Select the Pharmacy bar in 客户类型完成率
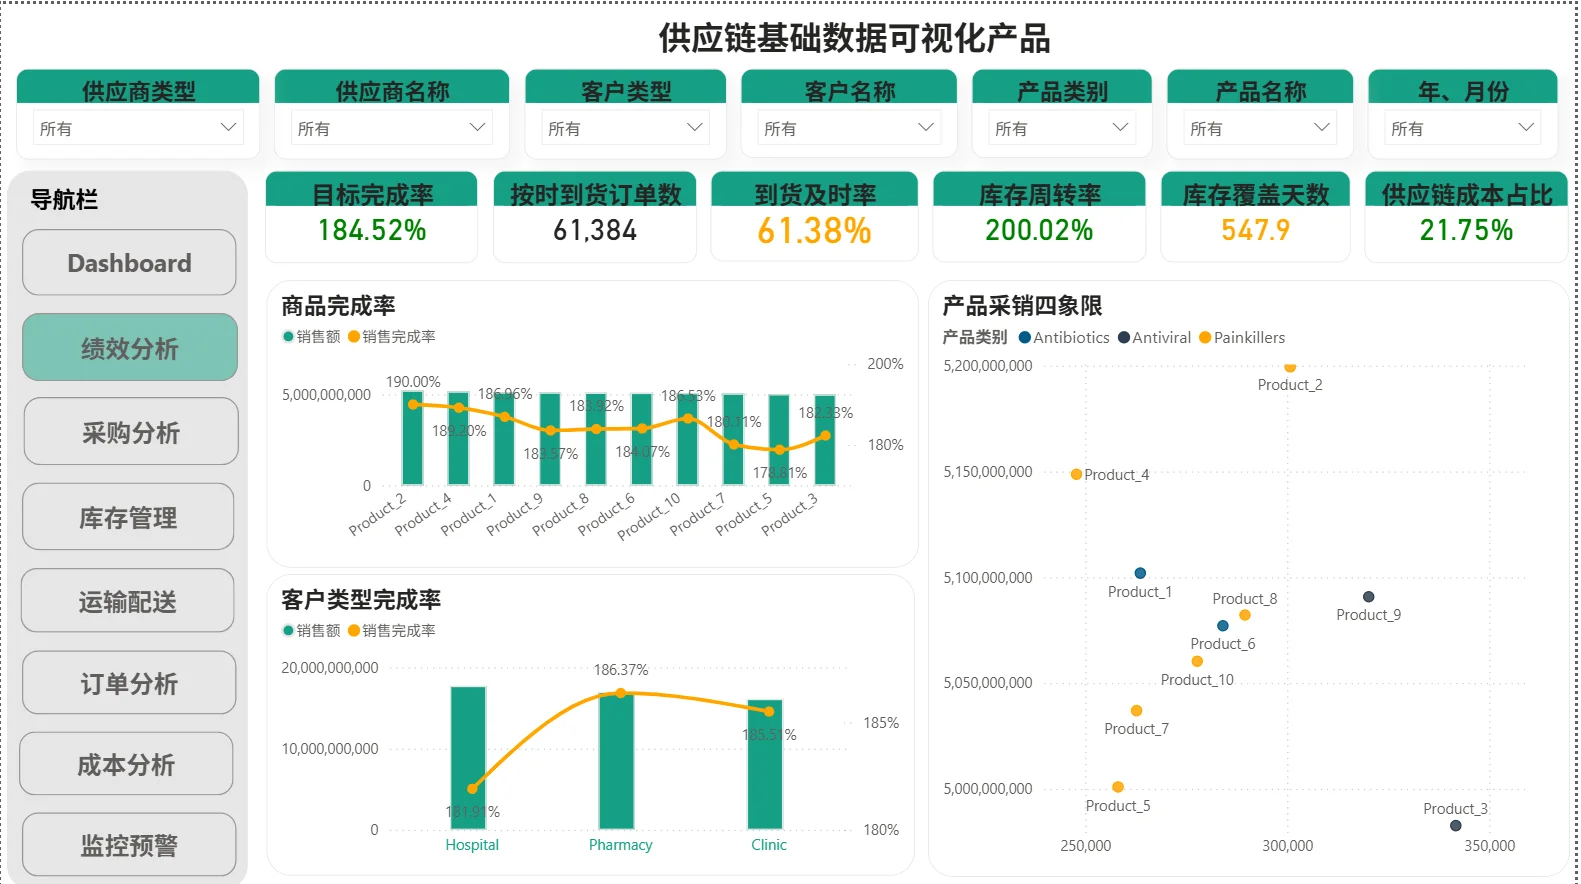This screenshot has height=884, width=1581. 617,761
